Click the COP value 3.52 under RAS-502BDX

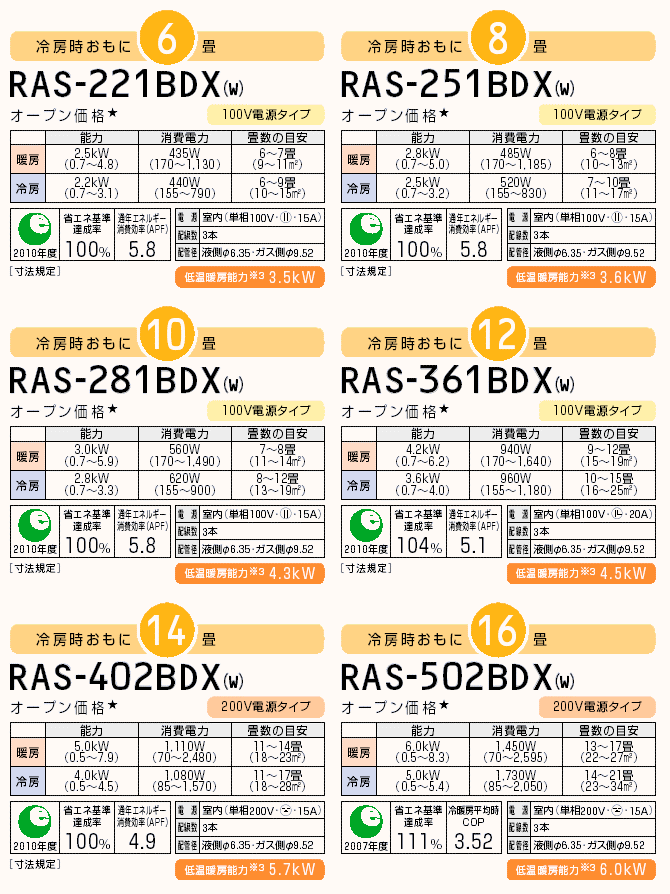point(473,842)
